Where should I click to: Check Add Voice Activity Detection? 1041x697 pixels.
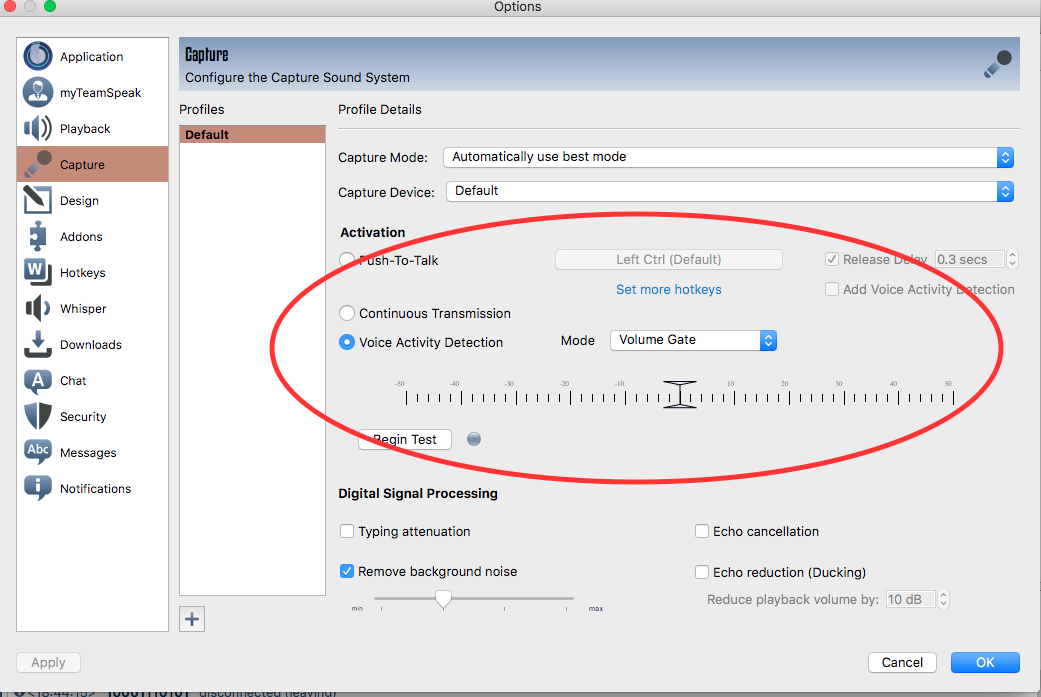click(832, 289)
